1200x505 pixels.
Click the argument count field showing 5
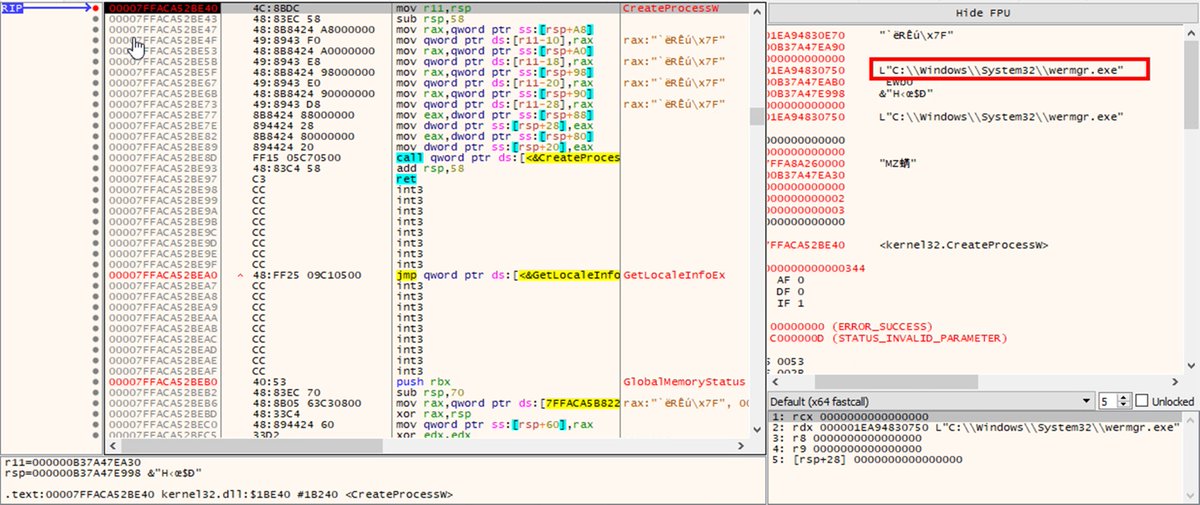point(1108,400)
